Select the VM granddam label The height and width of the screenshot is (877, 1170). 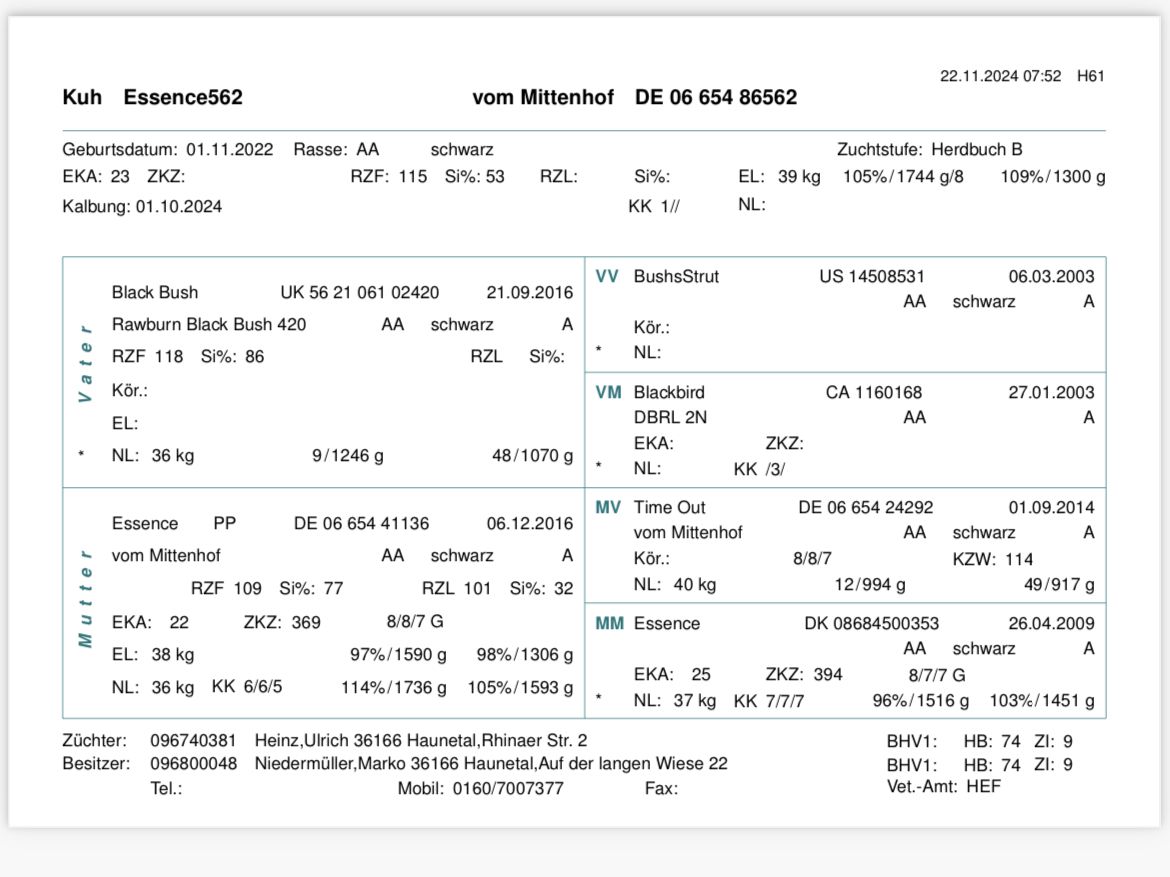[x=608, y=393]
